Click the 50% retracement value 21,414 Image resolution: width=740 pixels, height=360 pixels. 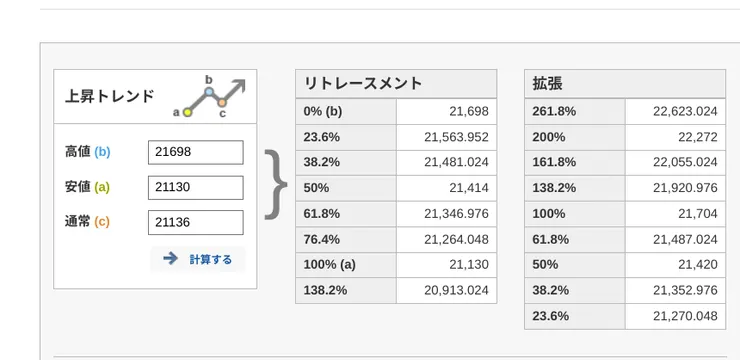pyautogui.click(x=469, y=188)
